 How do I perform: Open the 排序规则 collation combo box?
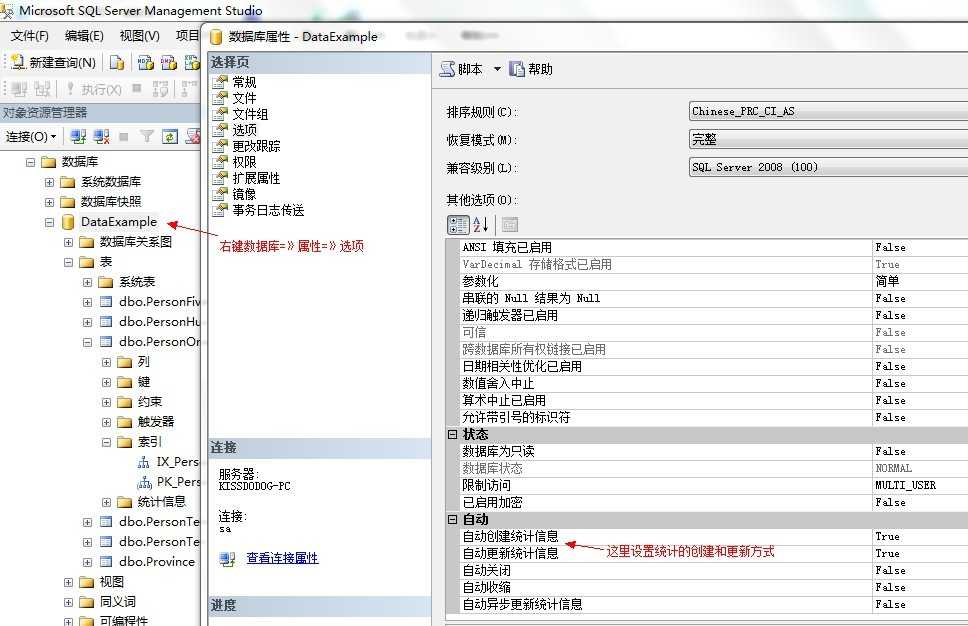(x=828, y=111)
